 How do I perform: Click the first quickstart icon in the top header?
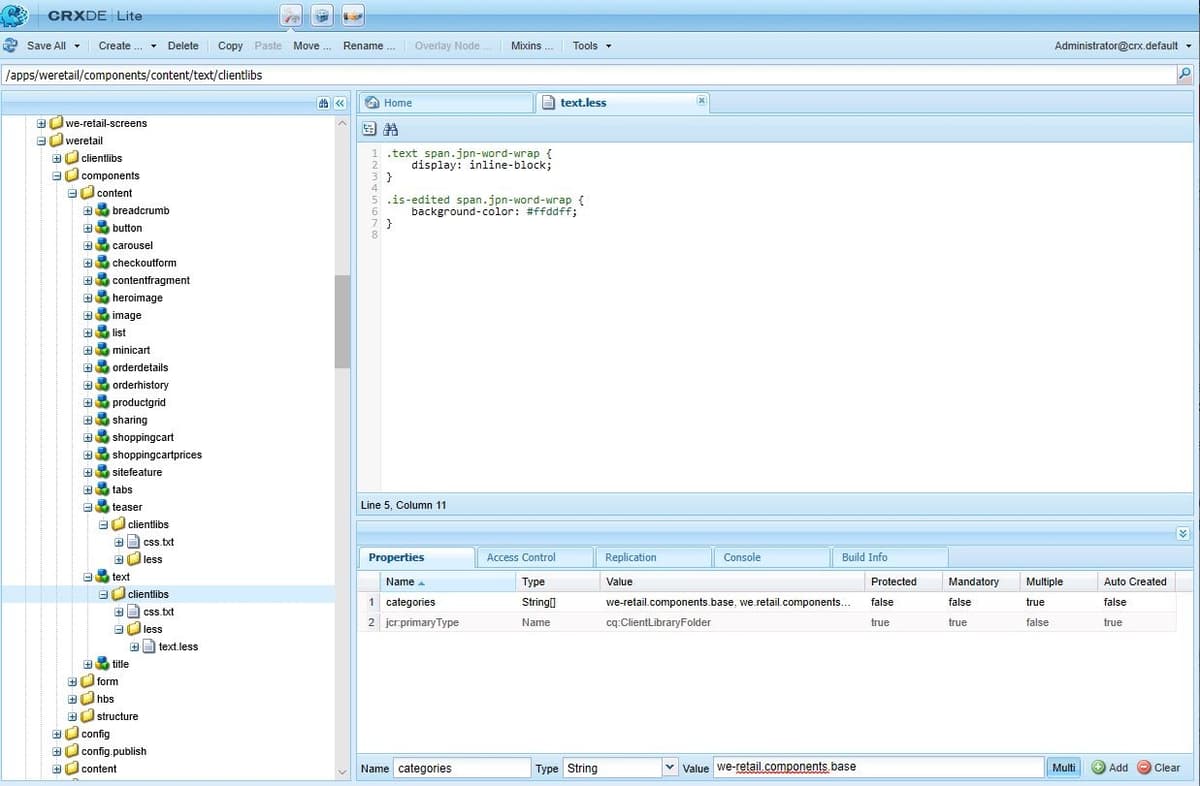tap(291, 15)
